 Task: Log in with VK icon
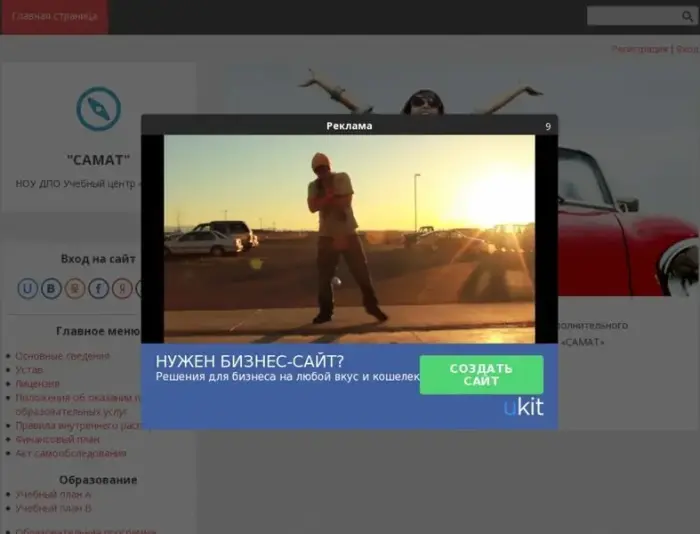[x=52, y=289]
